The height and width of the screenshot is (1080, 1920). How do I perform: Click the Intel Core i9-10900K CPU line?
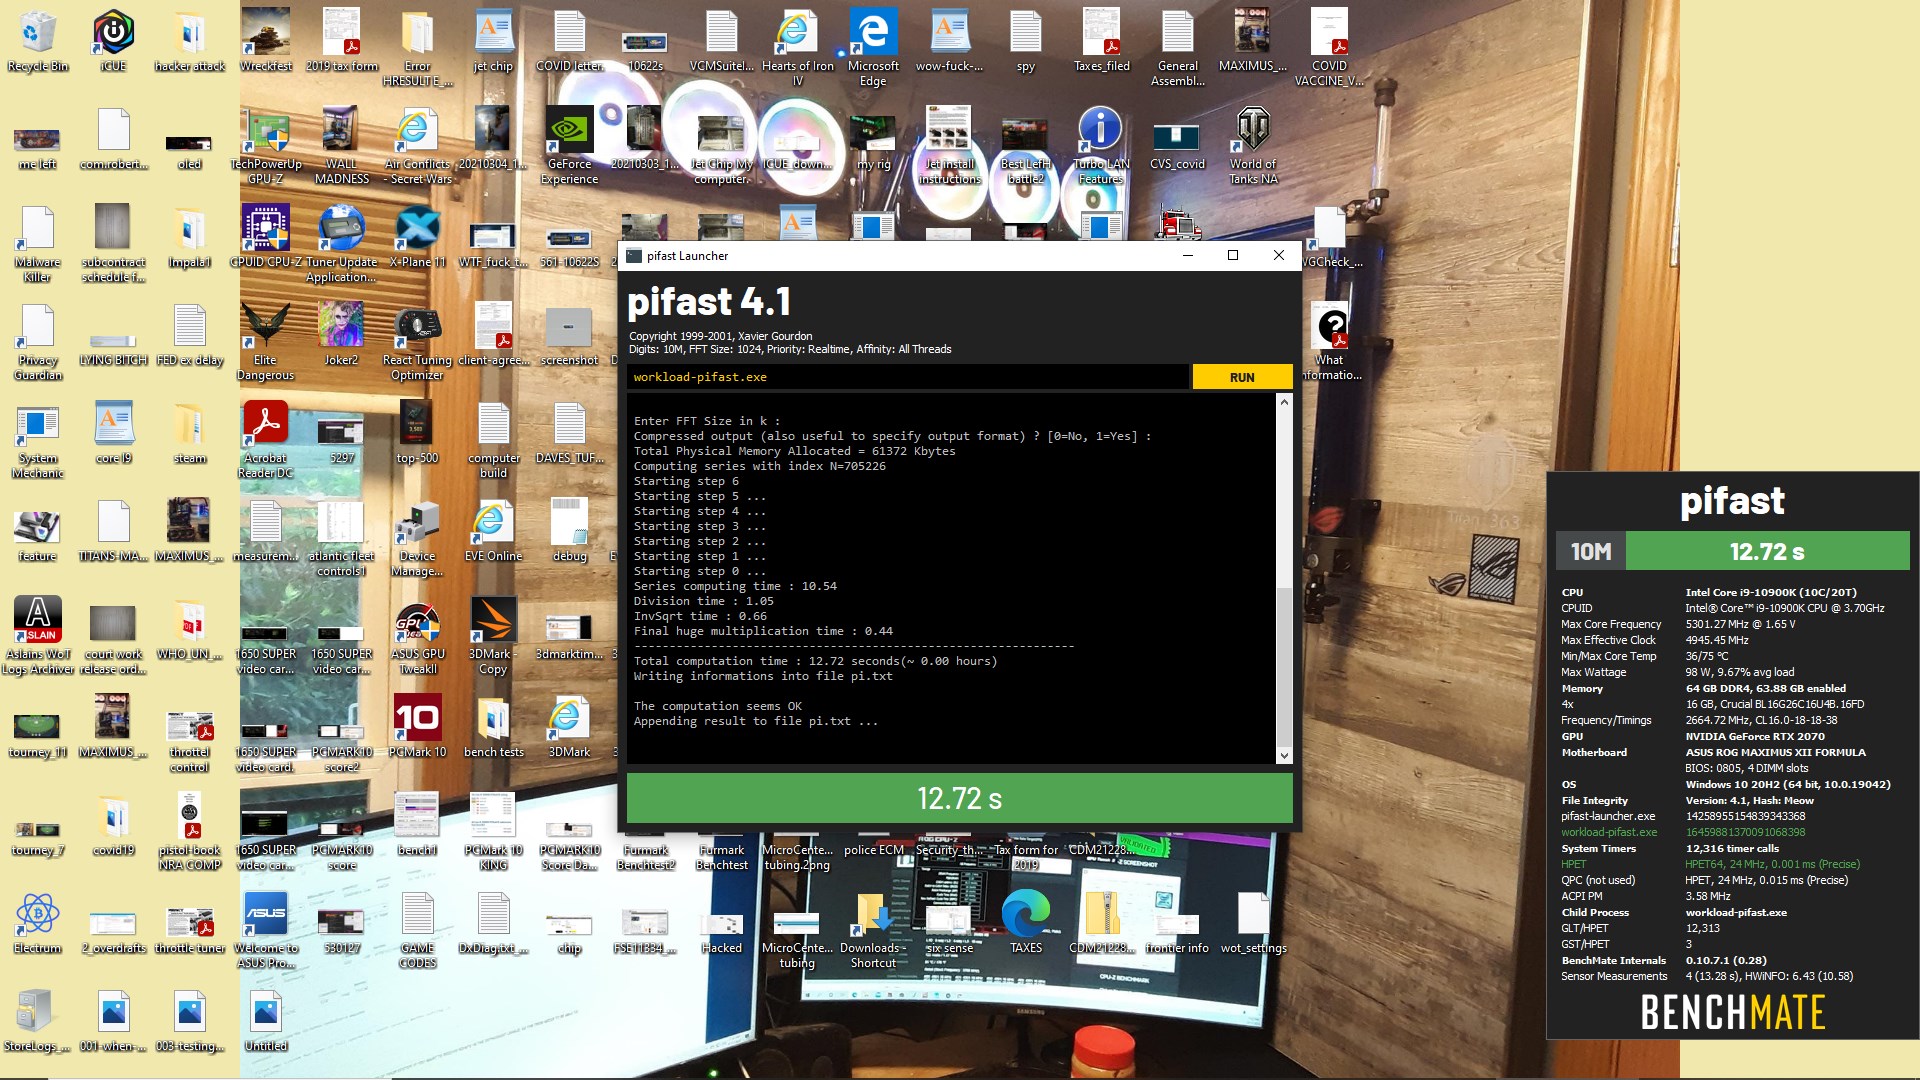[1770, 592]
